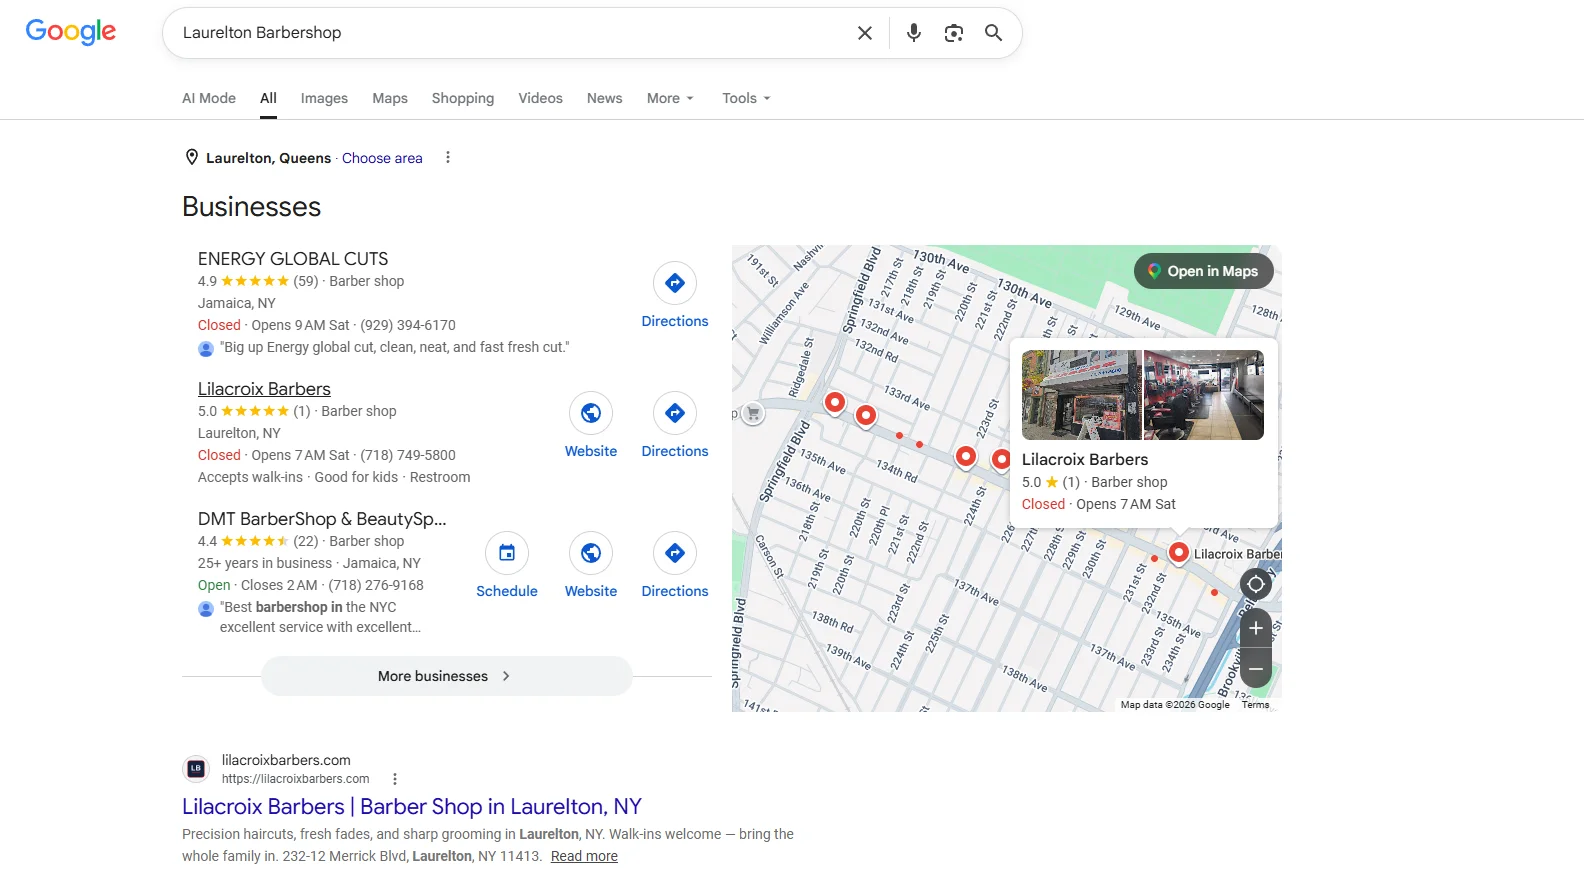Click the Choose area link
1584x886 pixels.
(382, 158)
